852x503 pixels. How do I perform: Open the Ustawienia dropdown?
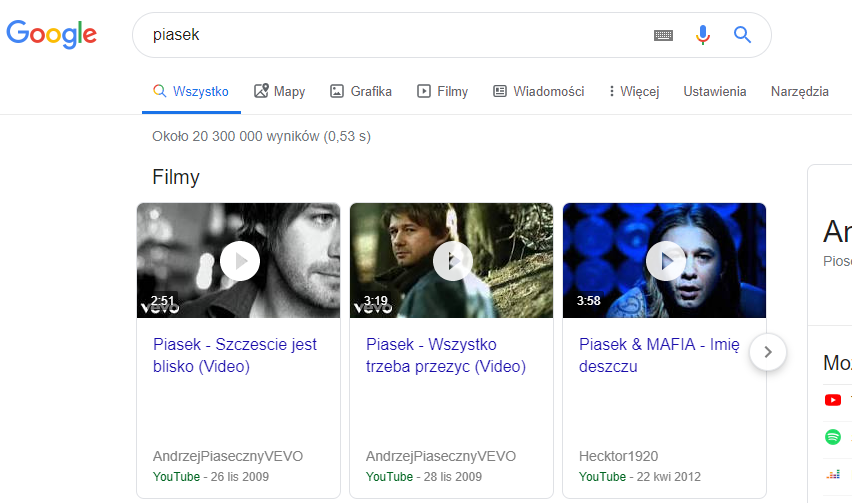pyautogui.click(x=714, y=92)
